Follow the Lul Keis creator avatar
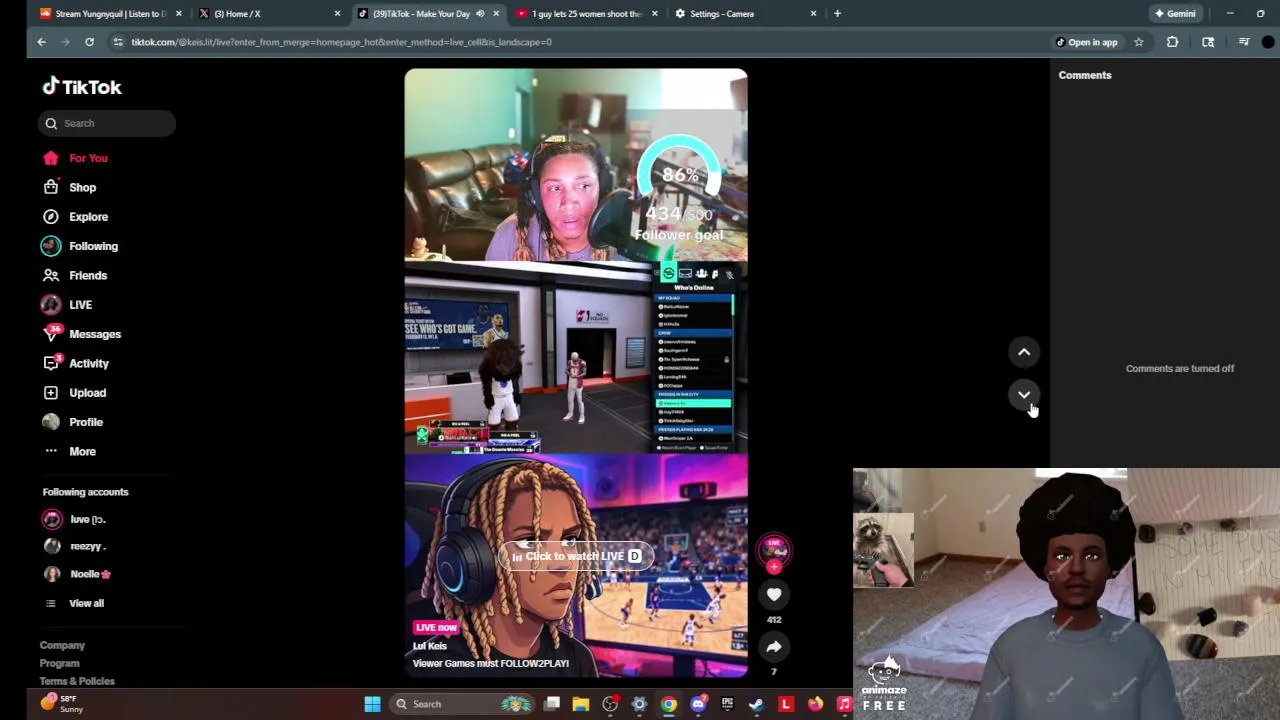1280x720 pixels. [x=774, y=551]
